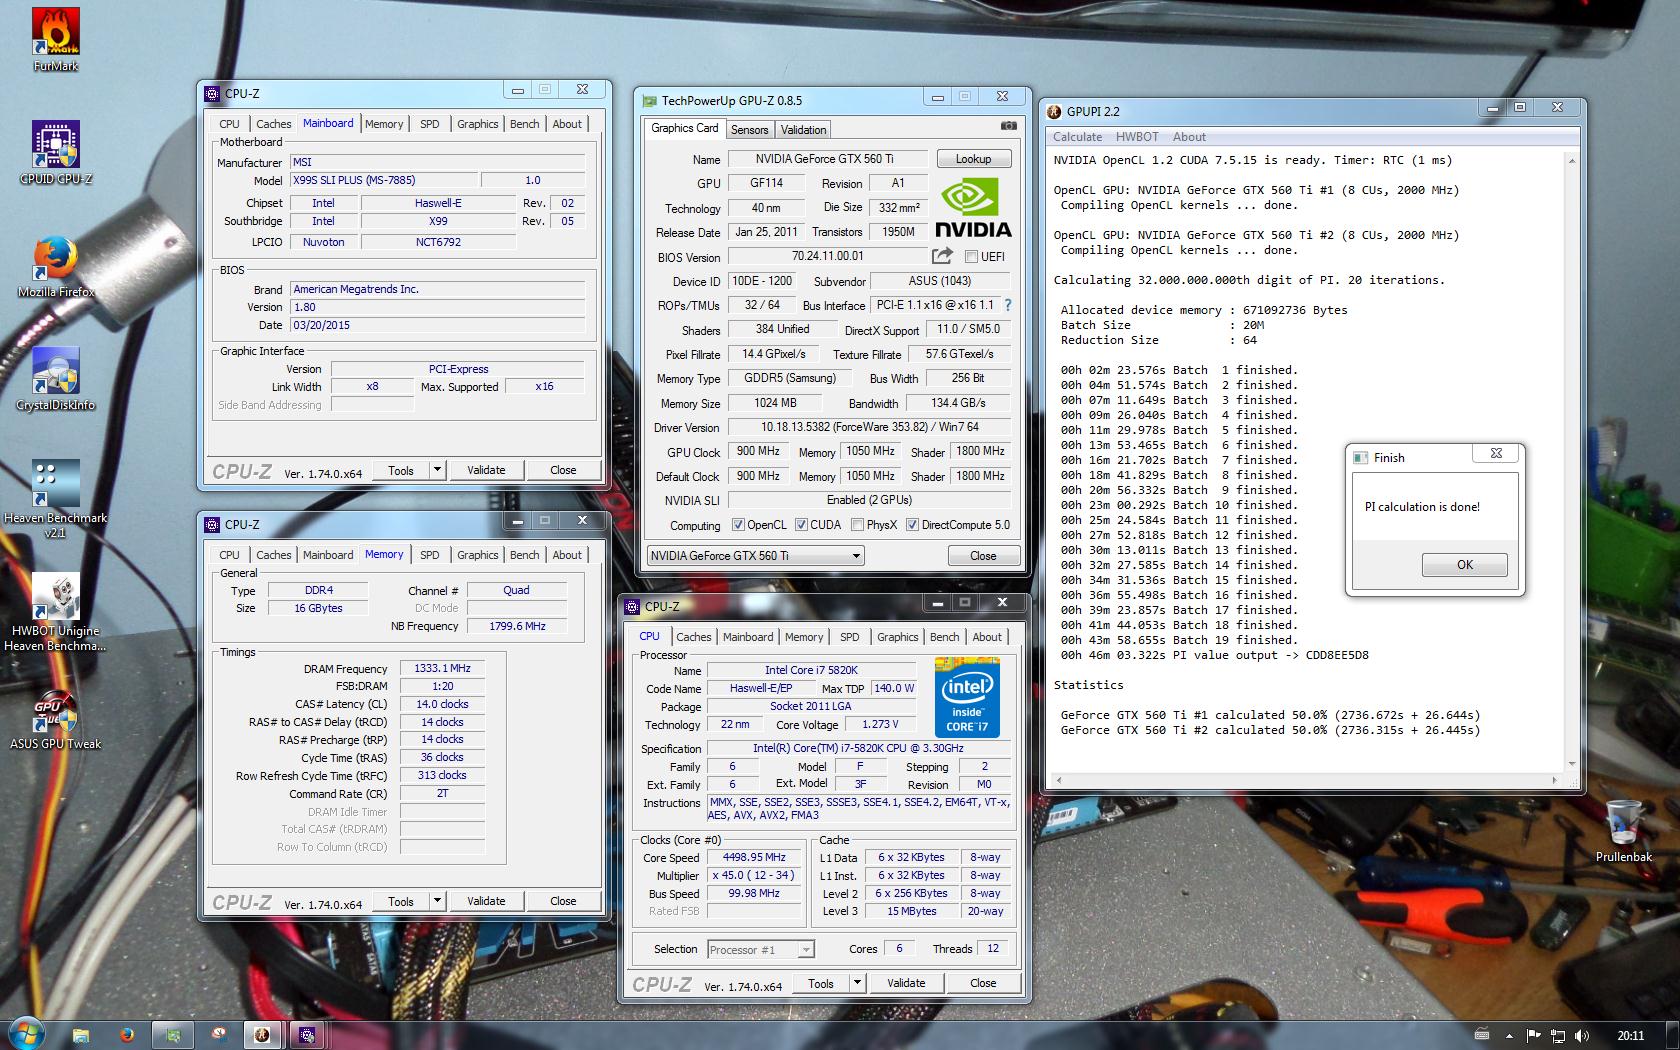
Task: Switch to Caches tab in Mainboard CPU-Z window
Action: coord(273,124)
